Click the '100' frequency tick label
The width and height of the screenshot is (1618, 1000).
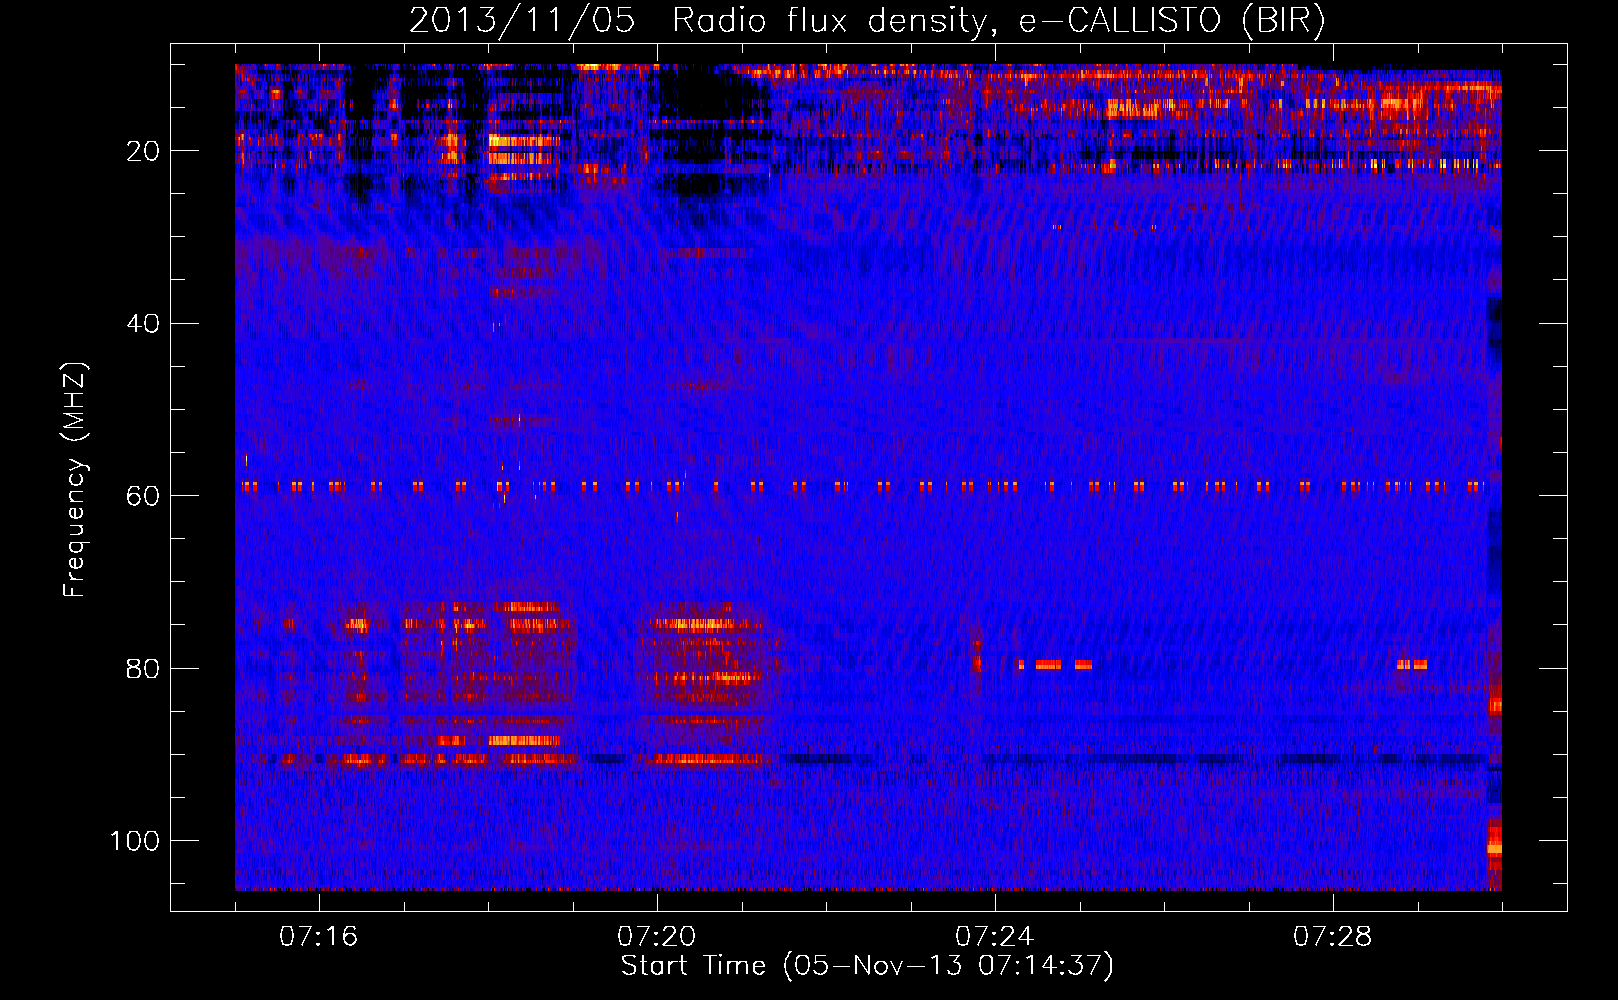(135, 841)
